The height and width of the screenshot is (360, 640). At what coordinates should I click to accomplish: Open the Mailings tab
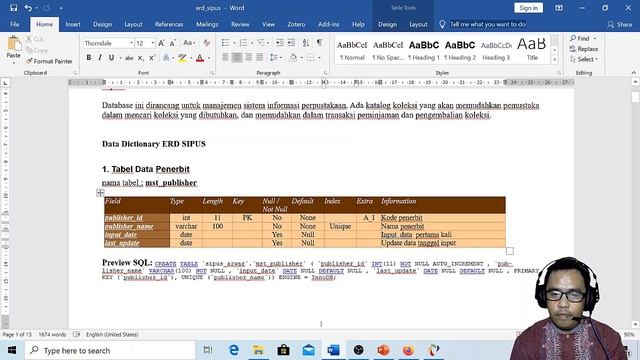tap(207, 24)
